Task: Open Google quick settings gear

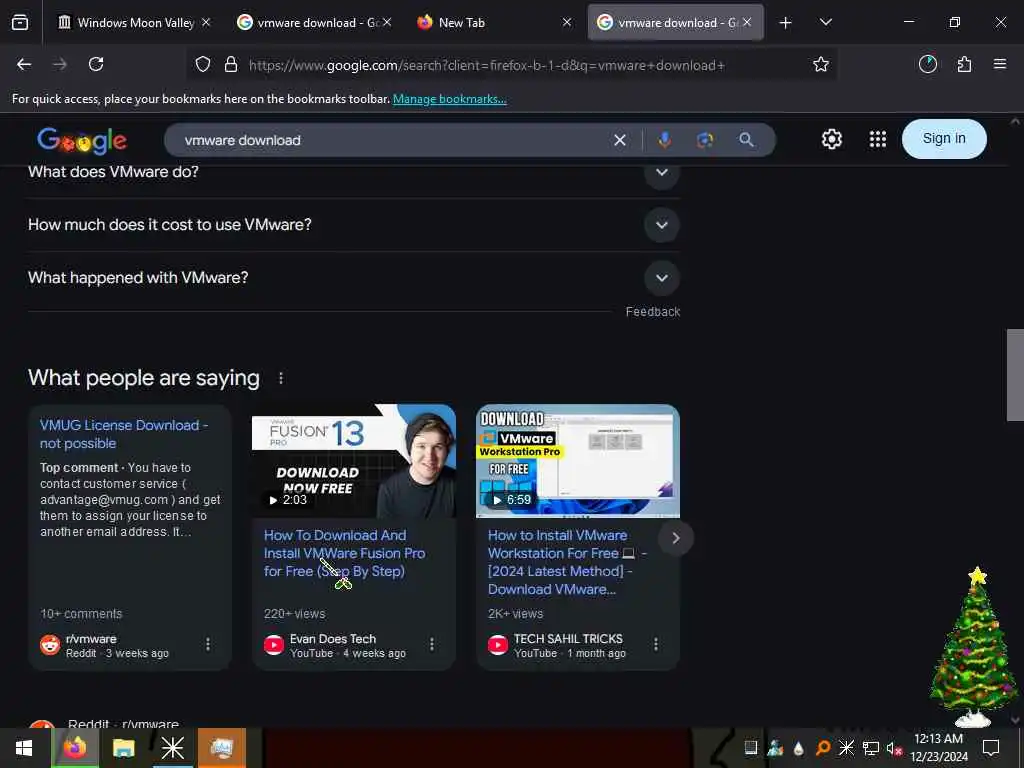Action: click(831, 139)
